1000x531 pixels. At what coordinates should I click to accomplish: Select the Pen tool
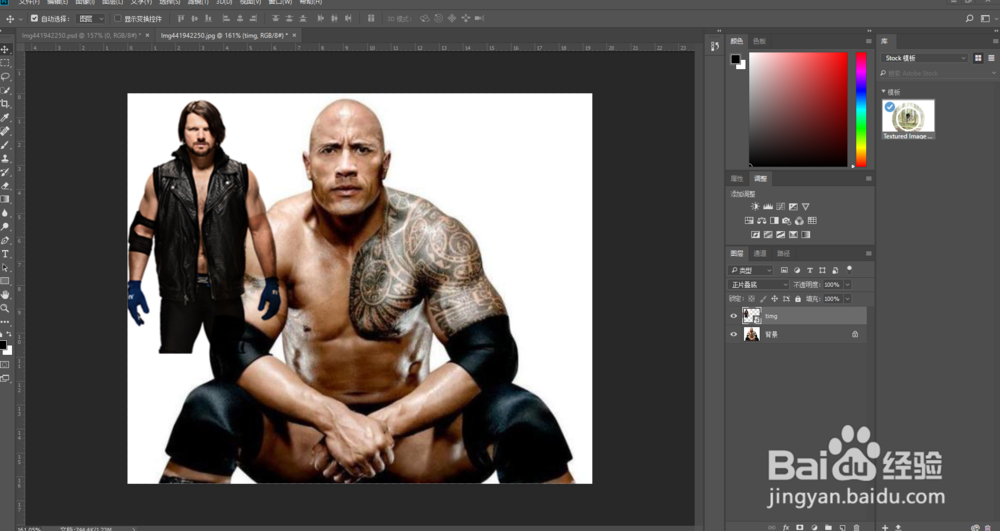pos(5,240)
